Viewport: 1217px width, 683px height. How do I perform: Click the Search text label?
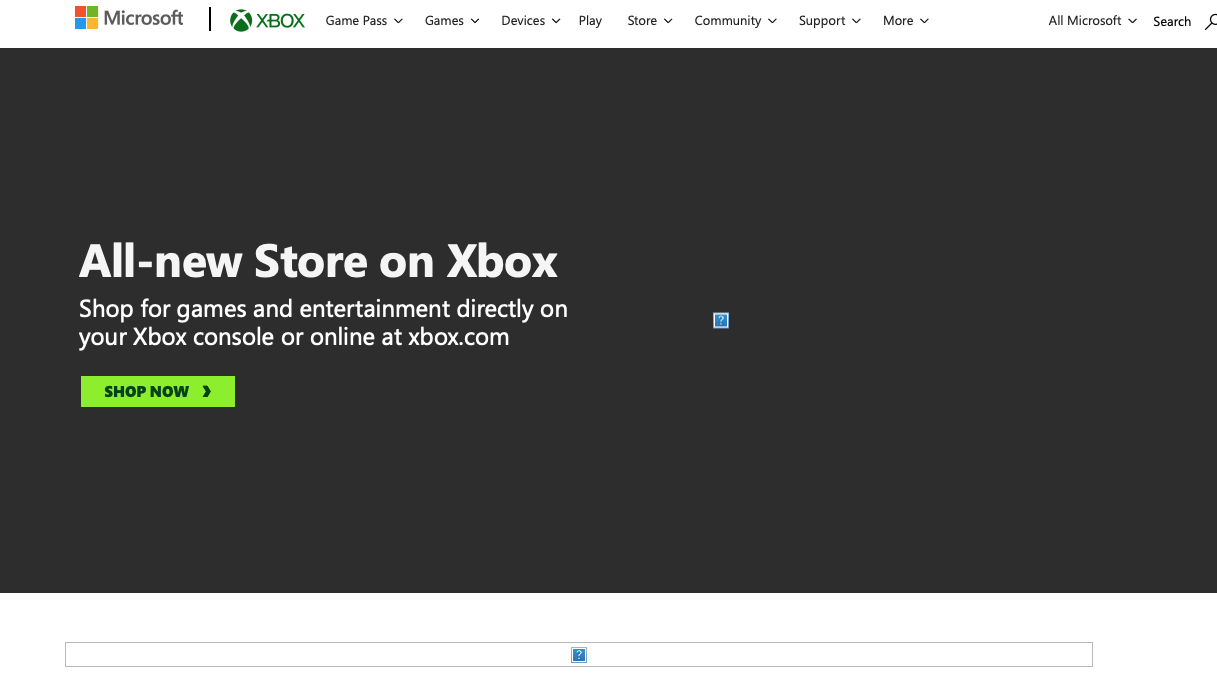tap(1172, 21)
